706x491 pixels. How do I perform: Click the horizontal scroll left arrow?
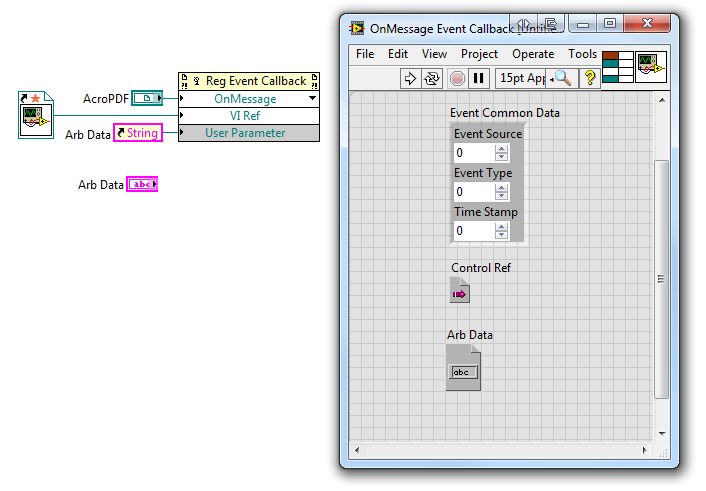click(x=357, y=450)
